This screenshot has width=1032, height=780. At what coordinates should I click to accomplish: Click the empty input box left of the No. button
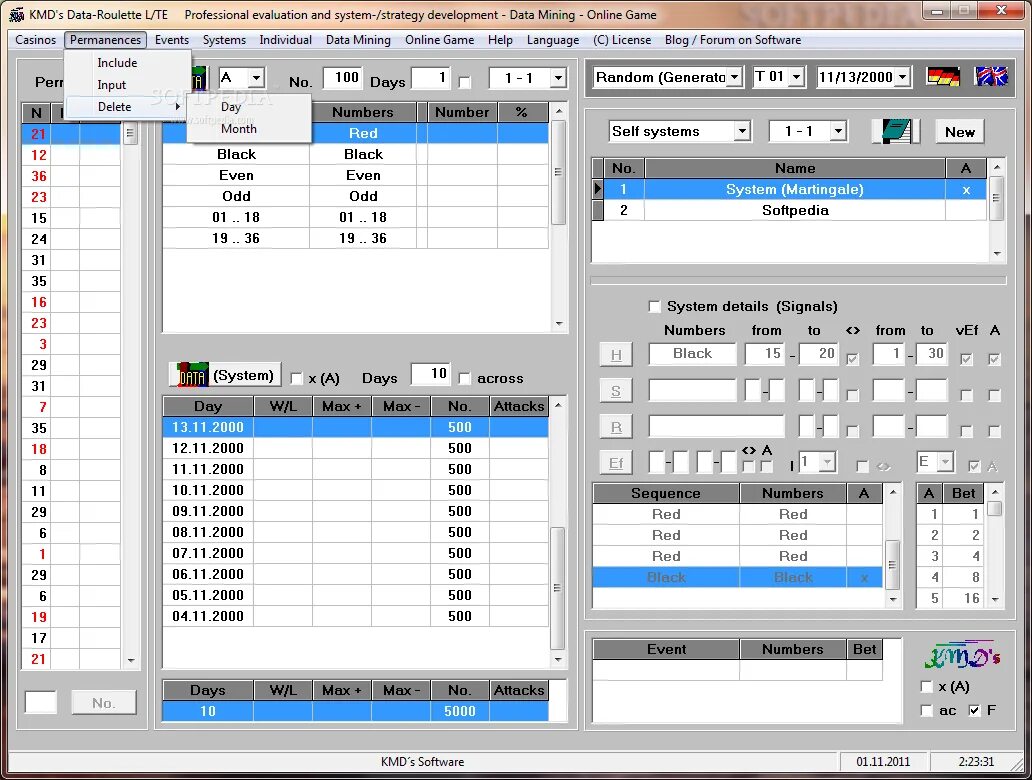tap(41, 702)
